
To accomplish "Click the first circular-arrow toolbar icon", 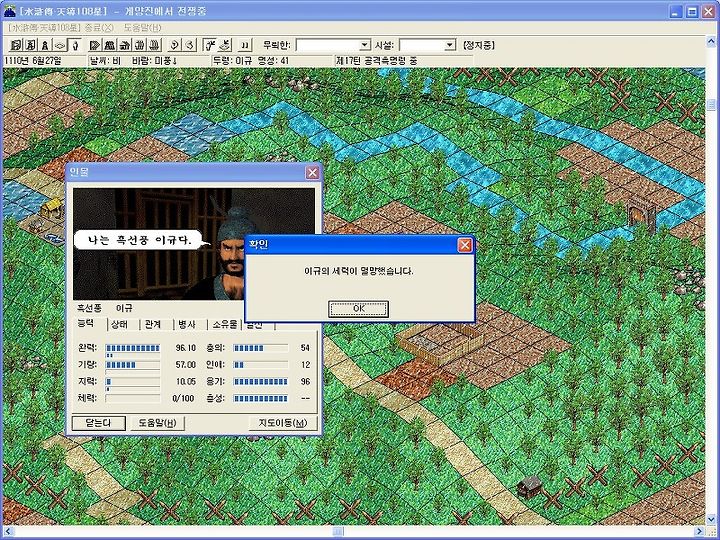I will (x=174, y=45).
